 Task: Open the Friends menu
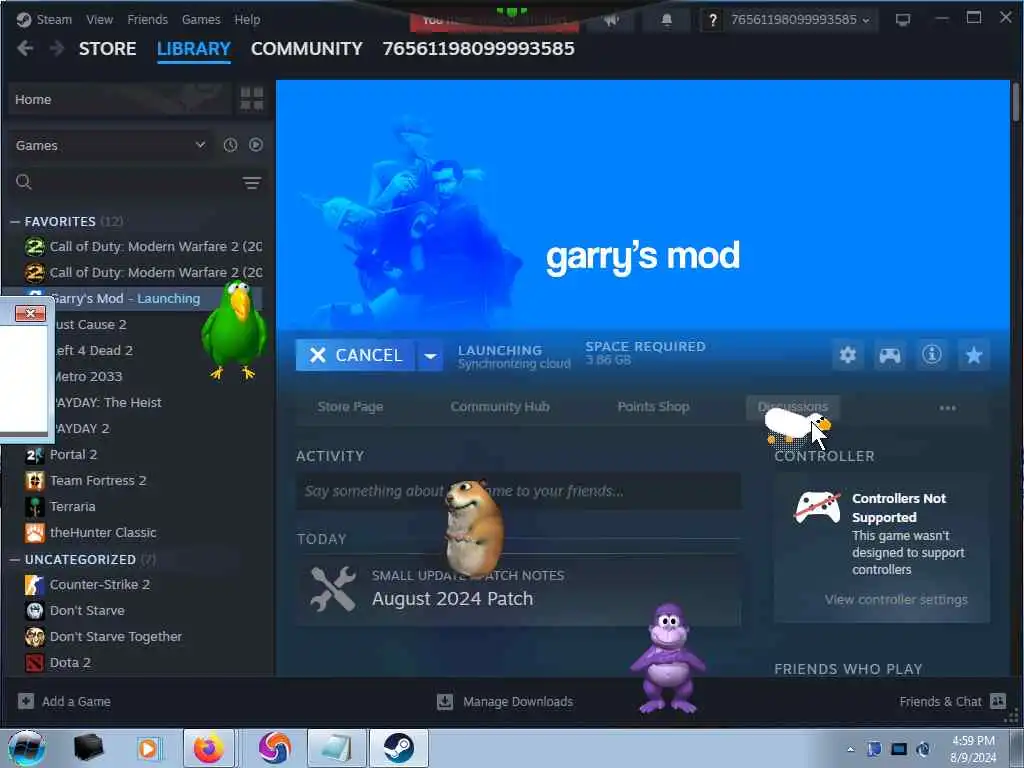point(148,20)
